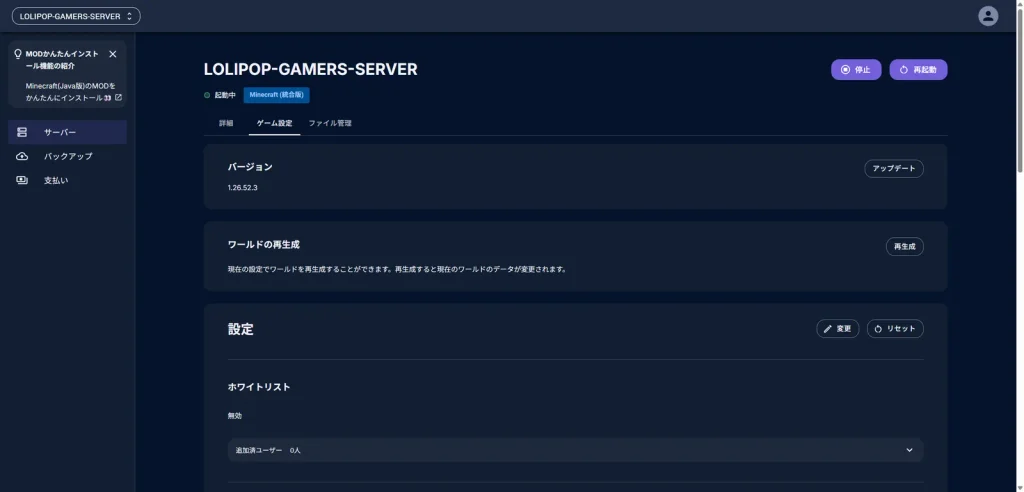Image resolution: width=1024 pixels, height=492 pixels.
Task: Switch to the ゲーム設定 tab
Action: pos(274,123)
